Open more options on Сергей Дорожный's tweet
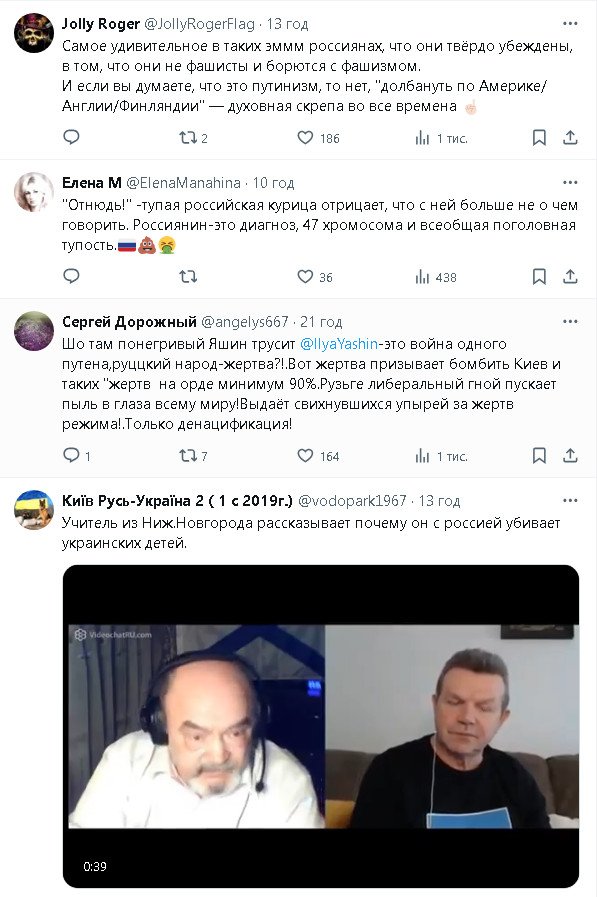This screenshot has height=897, width=597. (x=570, y=322)
